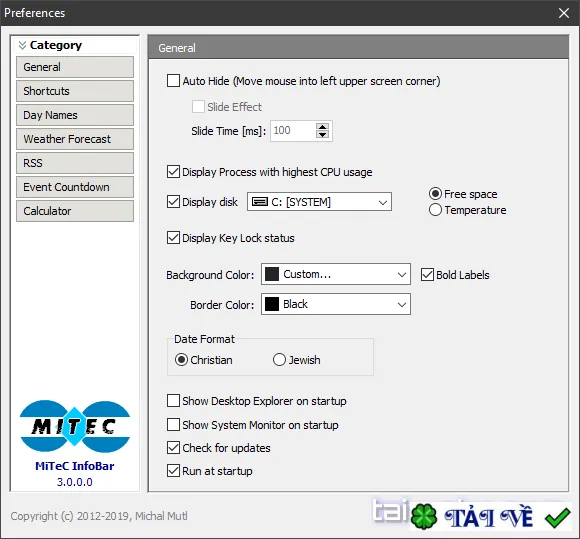The width and height of the screenshot is (580, 539).
Task: Enable Show Desktop Explorer on startup
Action: [173, 401]
